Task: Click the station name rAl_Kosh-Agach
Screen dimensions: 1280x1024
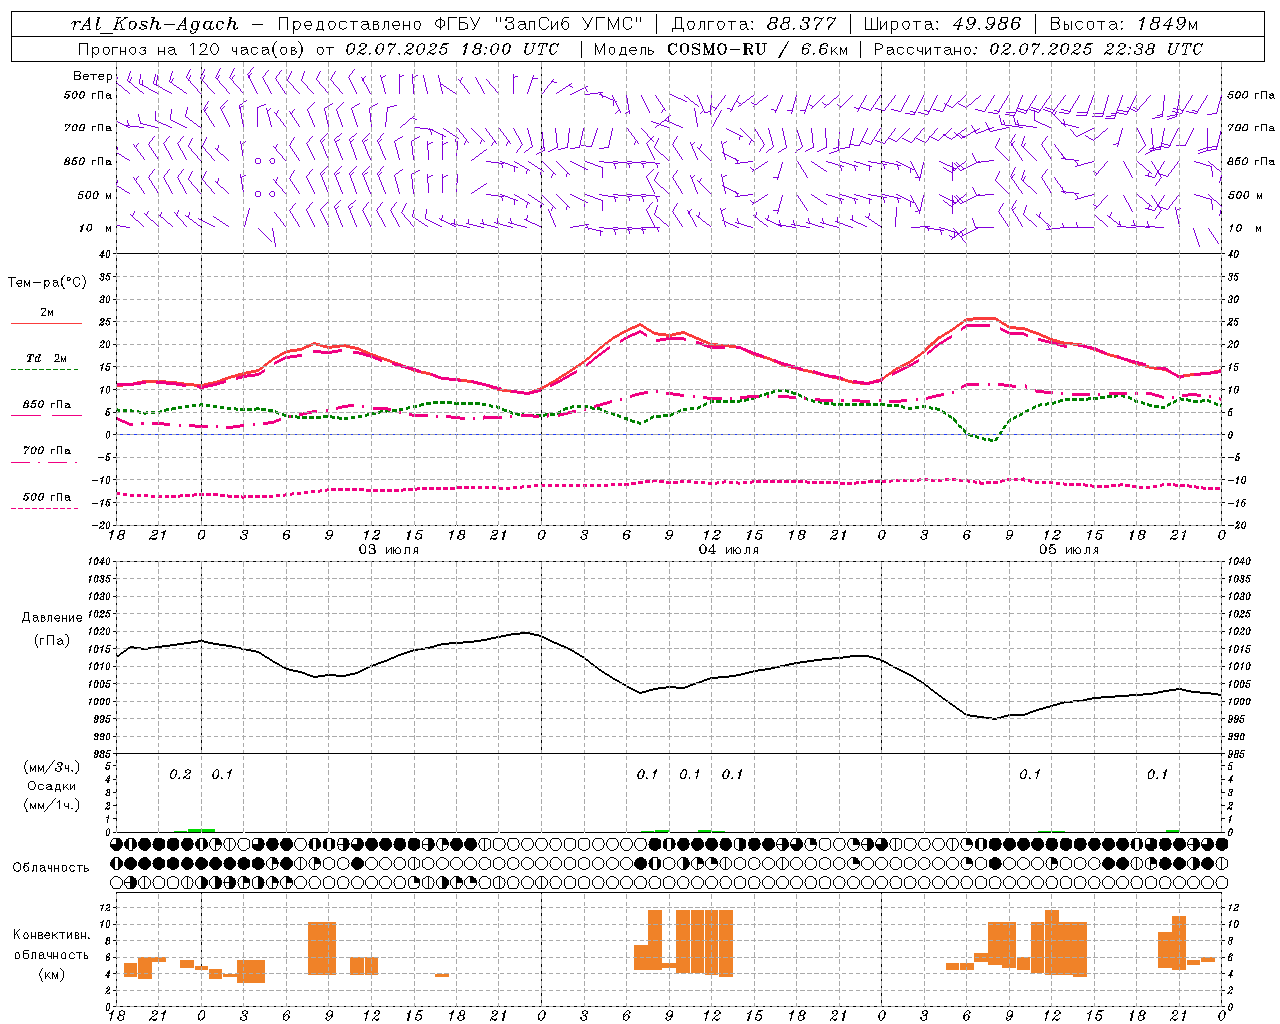Action: click(155, 24)
